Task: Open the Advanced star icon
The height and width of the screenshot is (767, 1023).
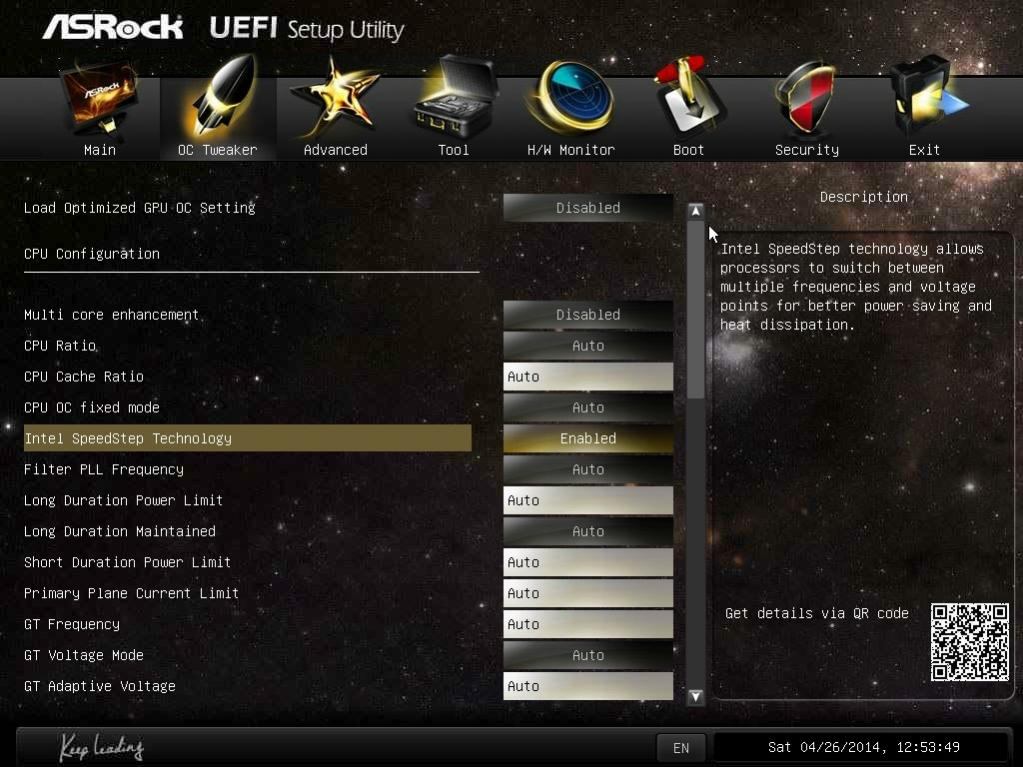Action: click(334, 98)
